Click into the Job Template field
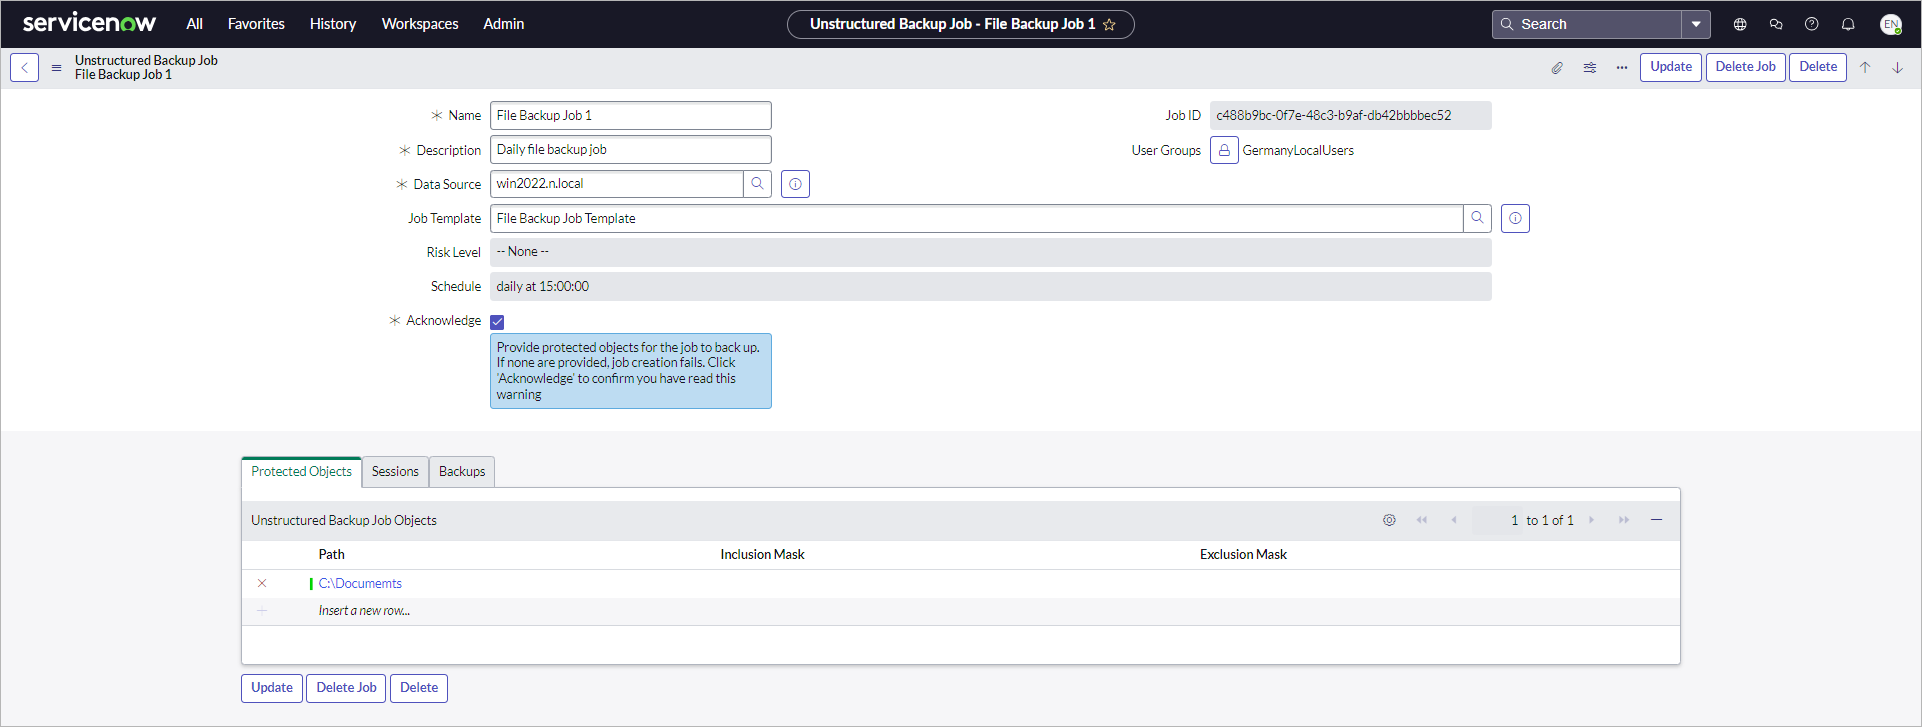 pos(977,218)
